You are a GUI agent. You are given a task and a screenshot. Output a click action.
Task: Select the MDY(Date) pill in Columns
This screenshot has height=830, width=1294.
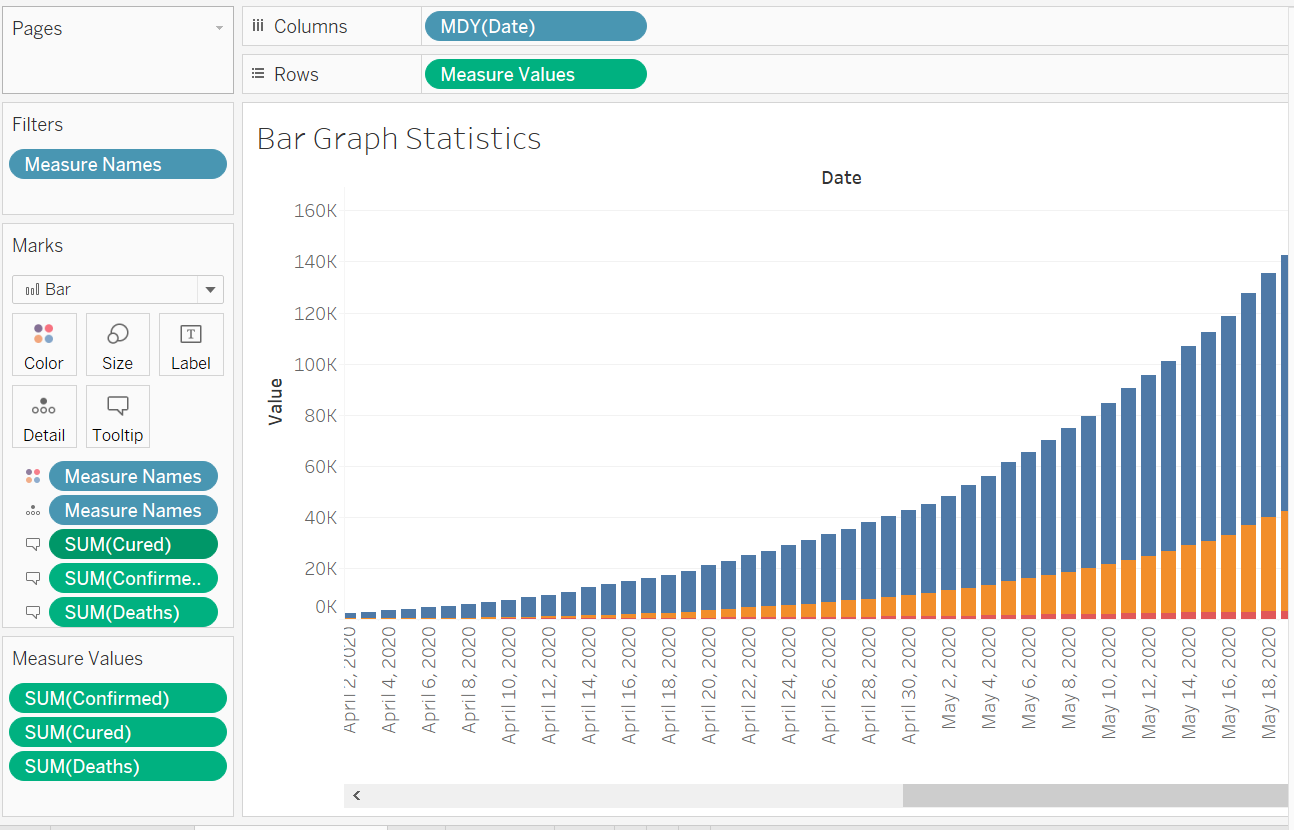535,27
